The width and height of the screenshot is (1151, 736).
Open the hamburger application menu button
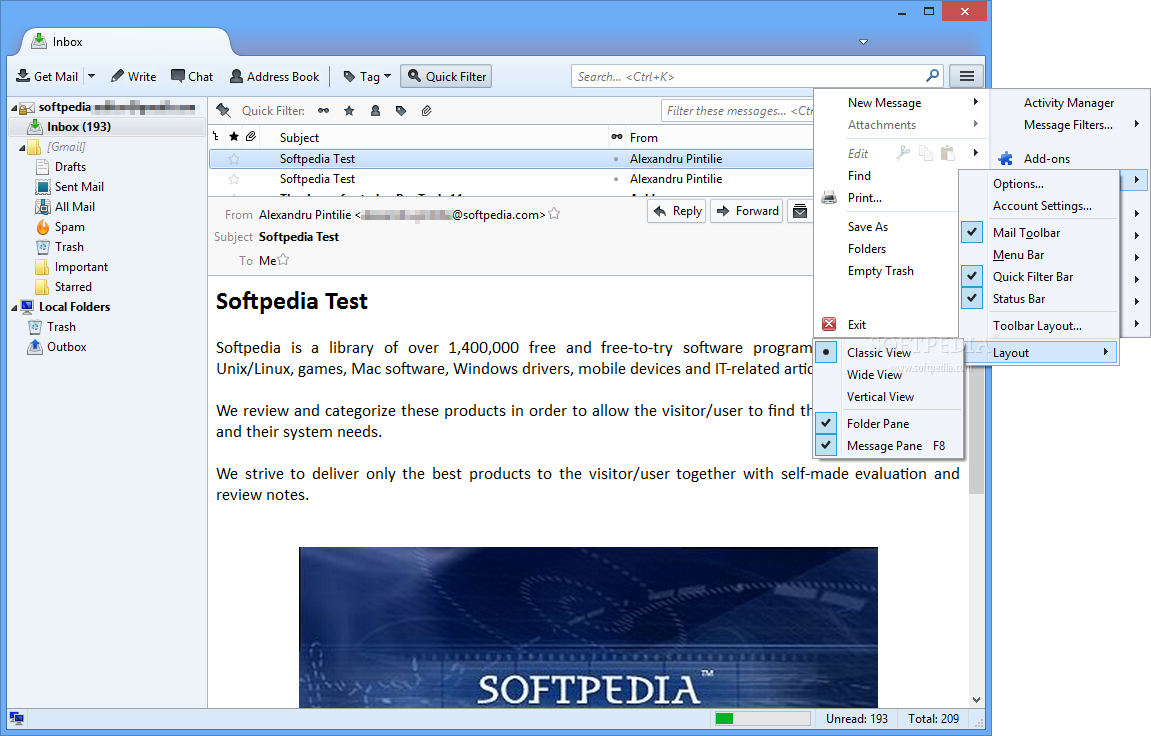(966, 76)
